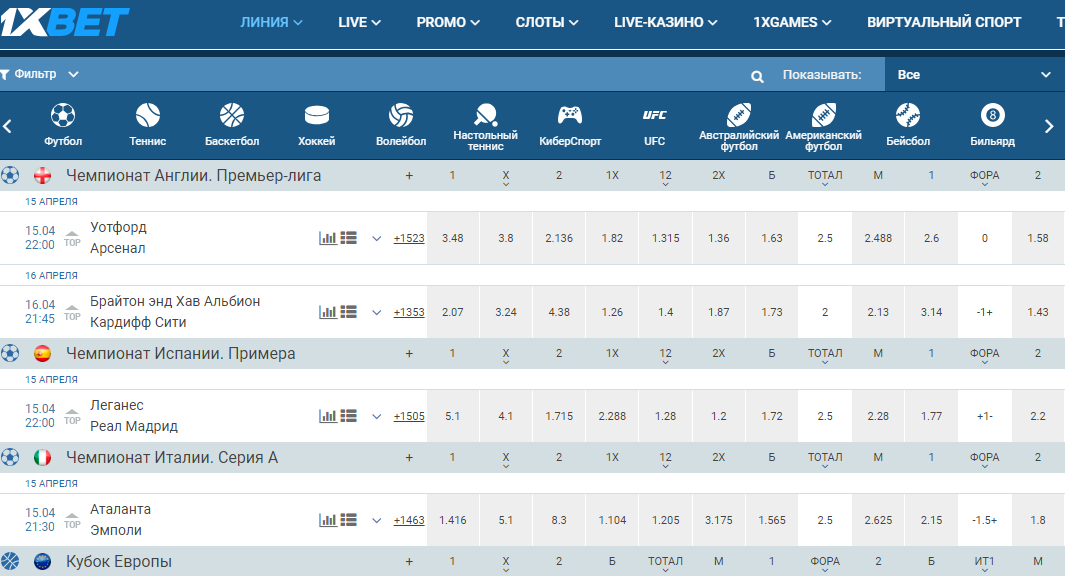
Task: Expand the Фильтр dropdown
Action: coord(39,74)
